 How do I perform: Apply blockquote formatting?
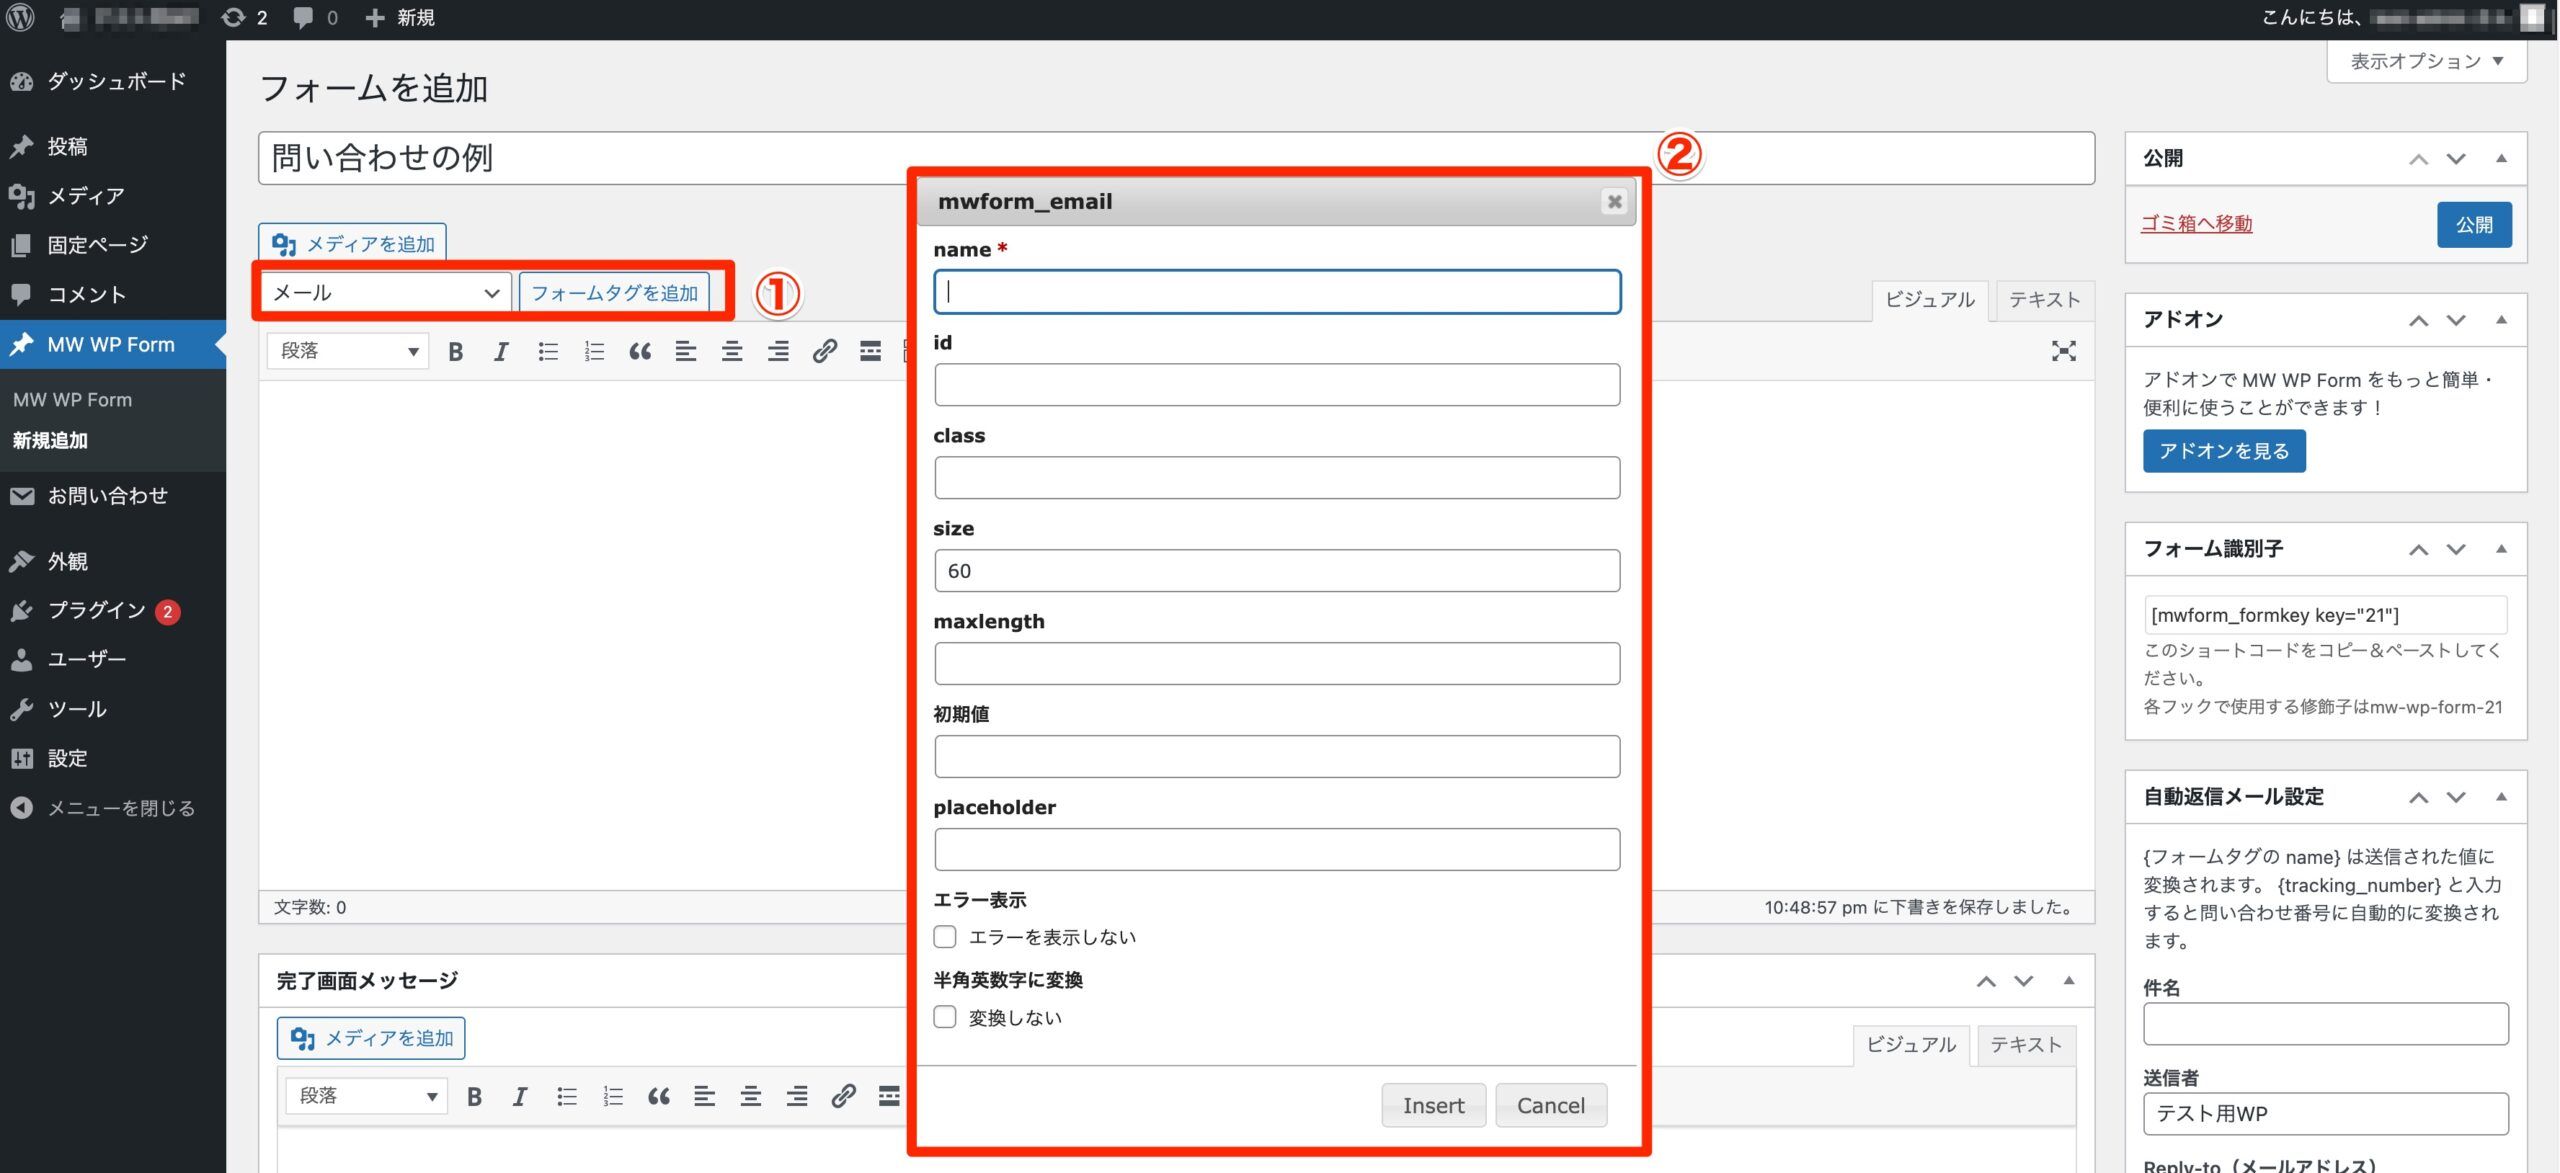[x=640, y=351]
